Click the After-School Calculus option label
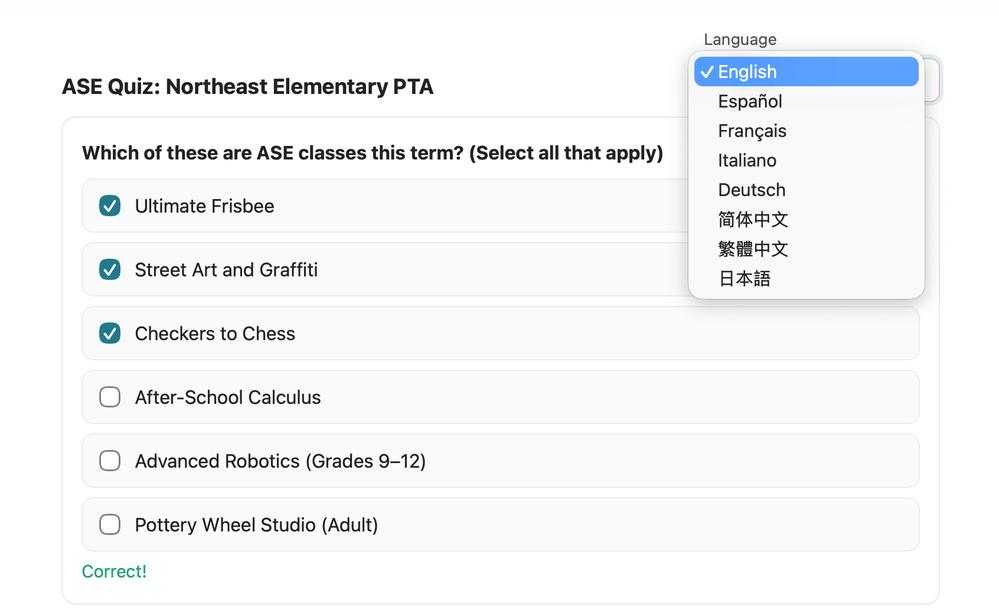Screen dimensions: 999x613 coord(228,397)
